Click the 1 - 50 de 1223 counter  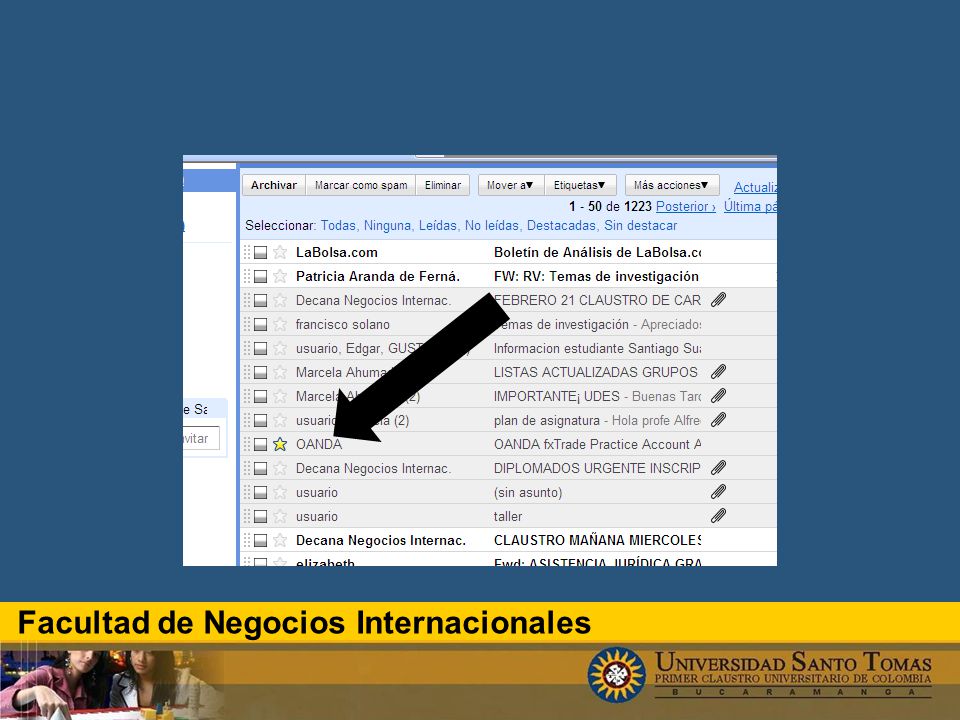coord(610,206)
